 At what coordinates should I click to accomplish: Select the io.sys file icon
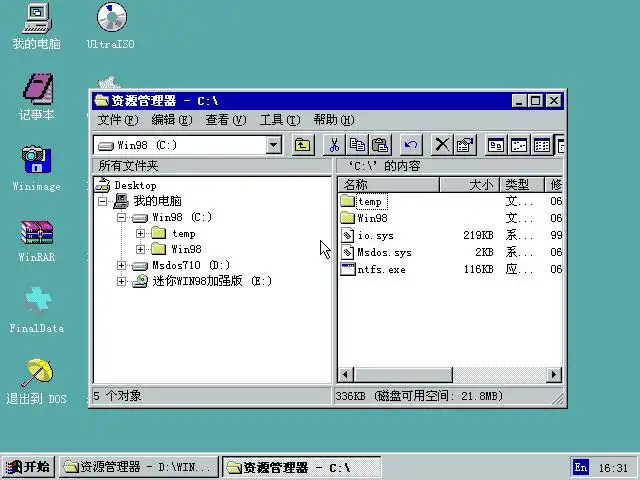pos(347,235)
